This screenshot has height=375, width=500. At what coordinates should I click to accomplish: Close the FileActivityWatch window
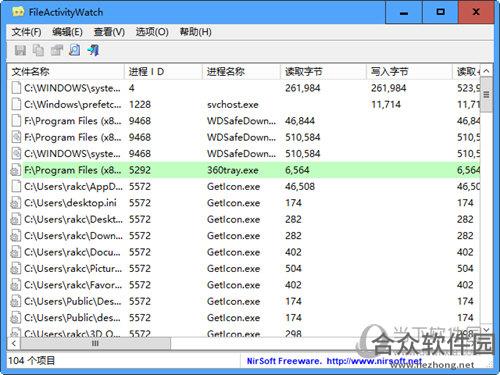(x=476, y=12)
